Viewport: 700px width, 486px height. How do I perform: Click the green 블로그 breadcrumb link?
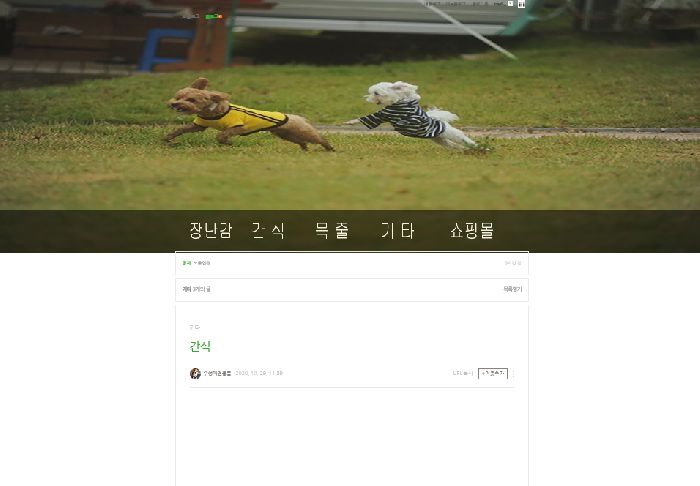click(x=187, y=263)
